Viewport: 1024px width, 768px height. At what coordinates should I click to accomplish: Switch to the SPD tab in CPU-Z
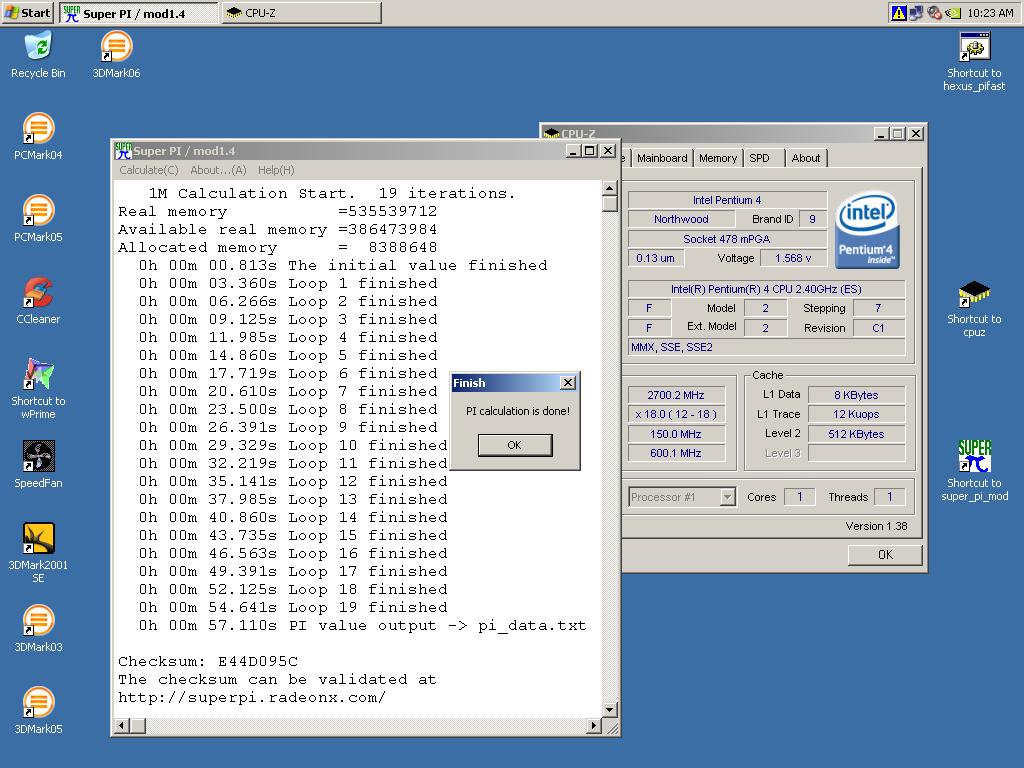760,158
